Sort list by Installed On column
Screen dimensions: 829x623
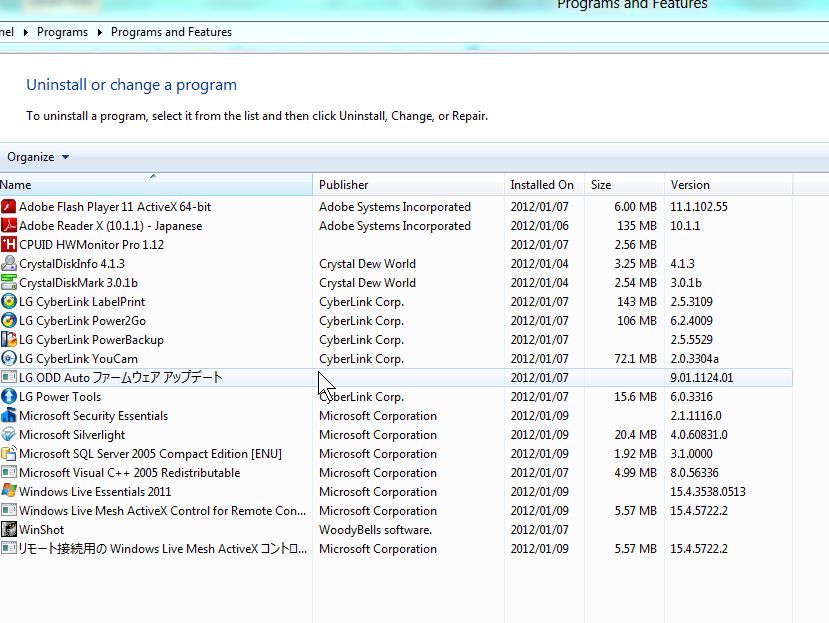tap(545, 185)
